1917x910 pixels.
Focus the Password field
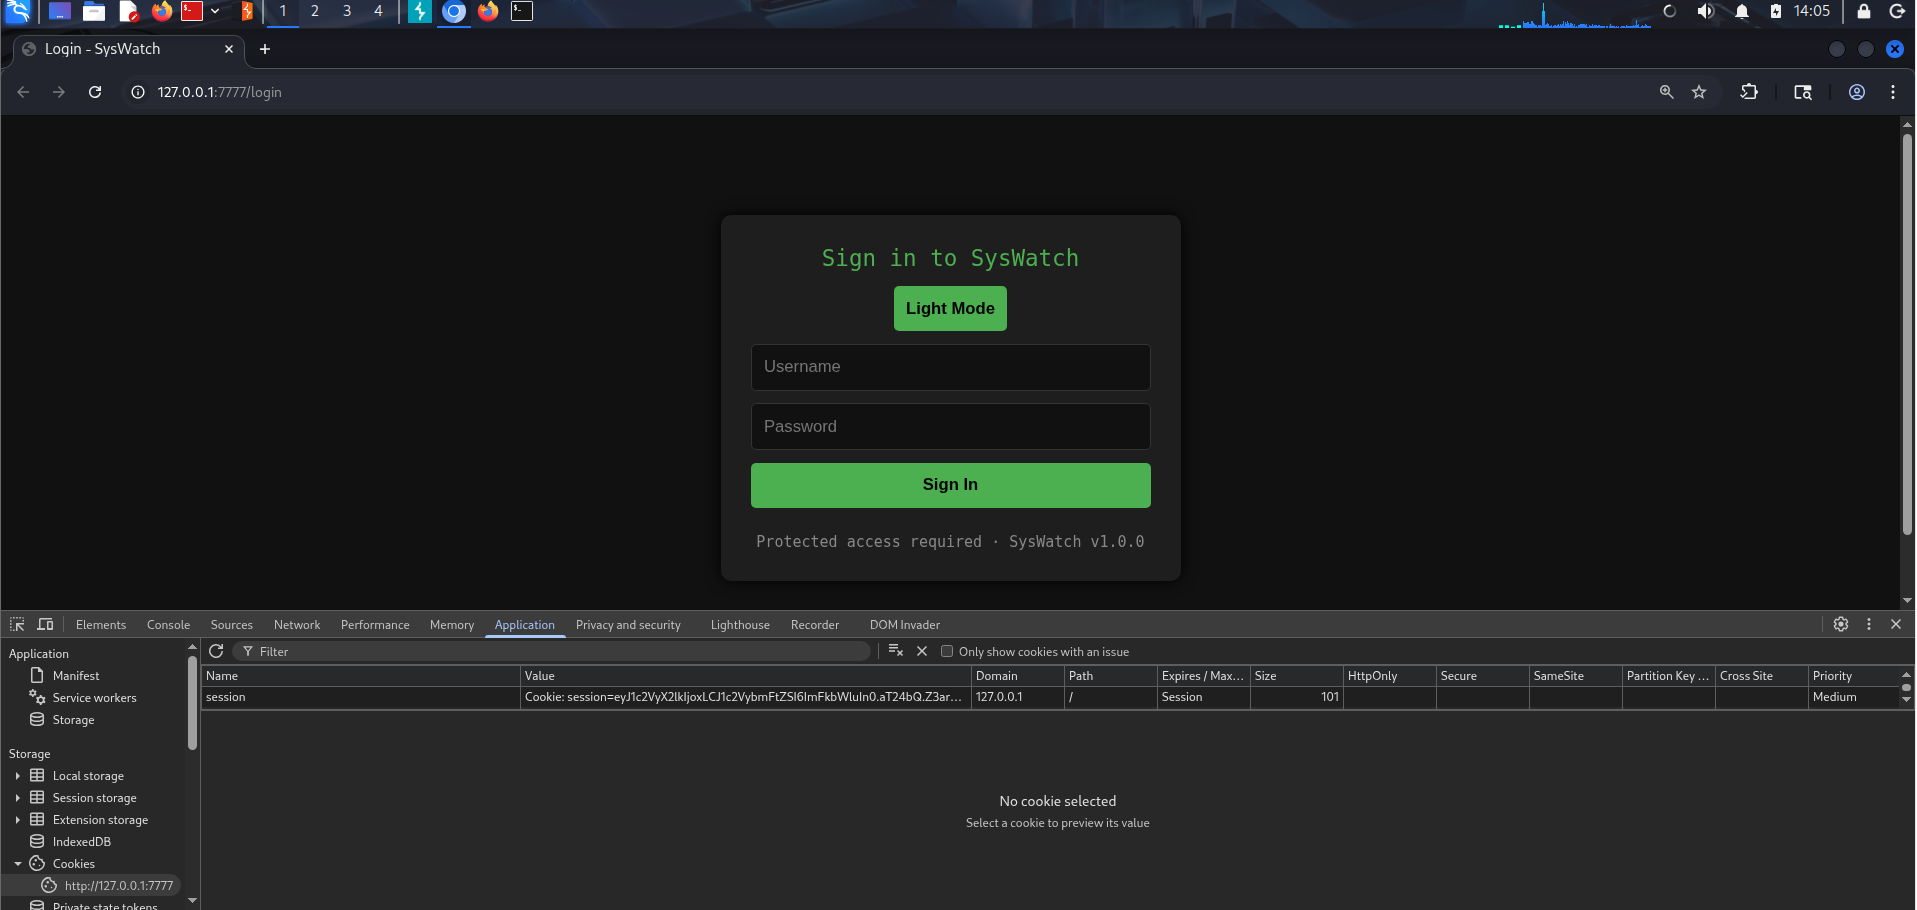point(950,427)
